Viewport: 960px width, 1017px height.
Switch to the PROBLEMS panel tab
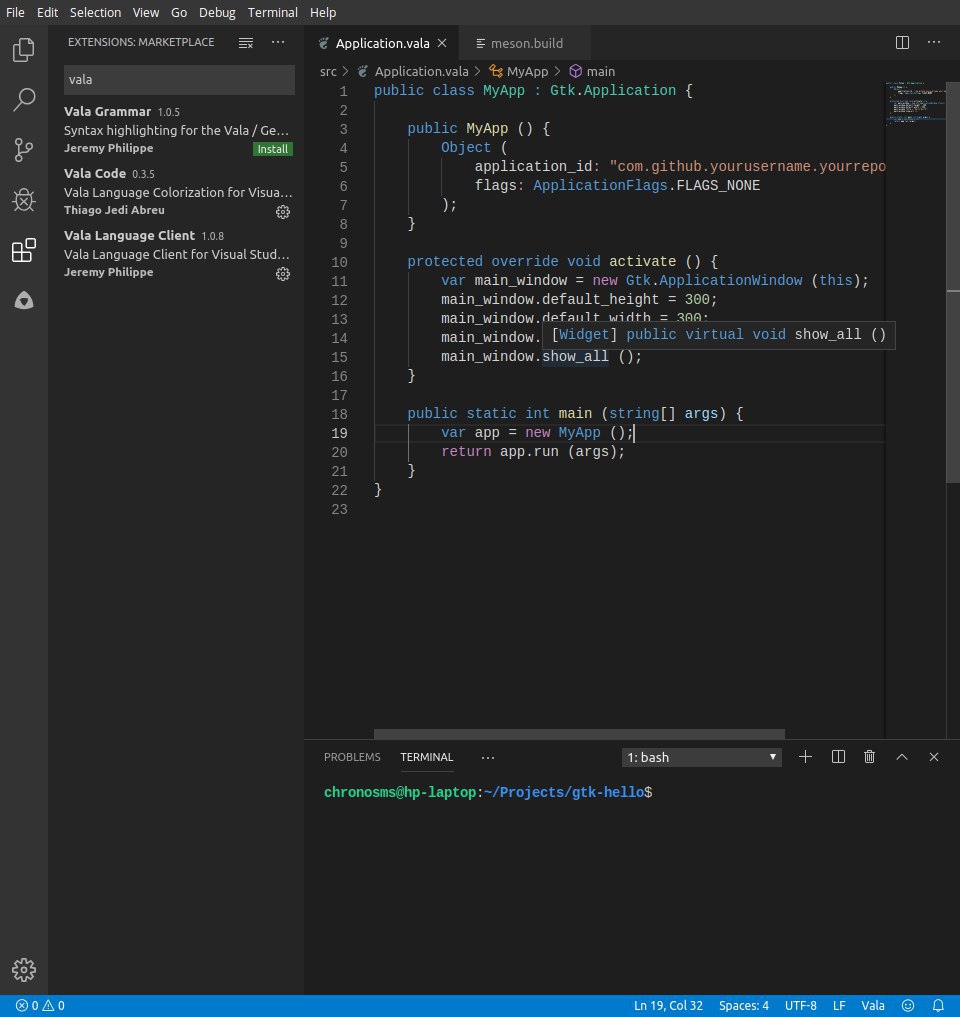point(352,757)
